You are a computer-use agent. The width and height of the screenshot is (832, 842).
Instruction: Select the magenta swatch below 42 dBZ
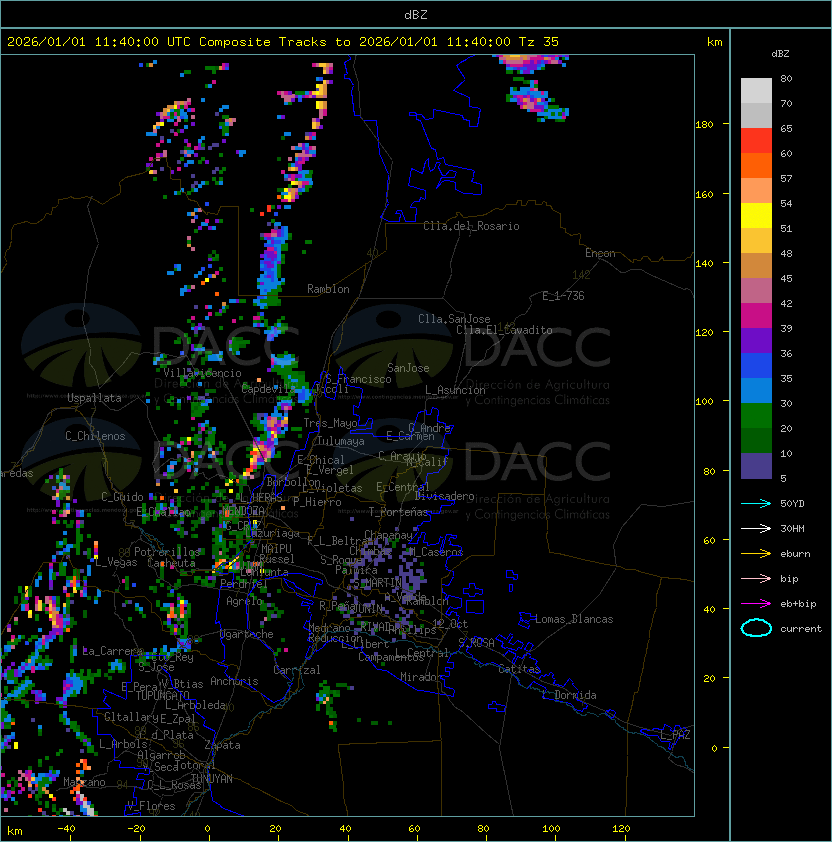[x=756, y=316]
